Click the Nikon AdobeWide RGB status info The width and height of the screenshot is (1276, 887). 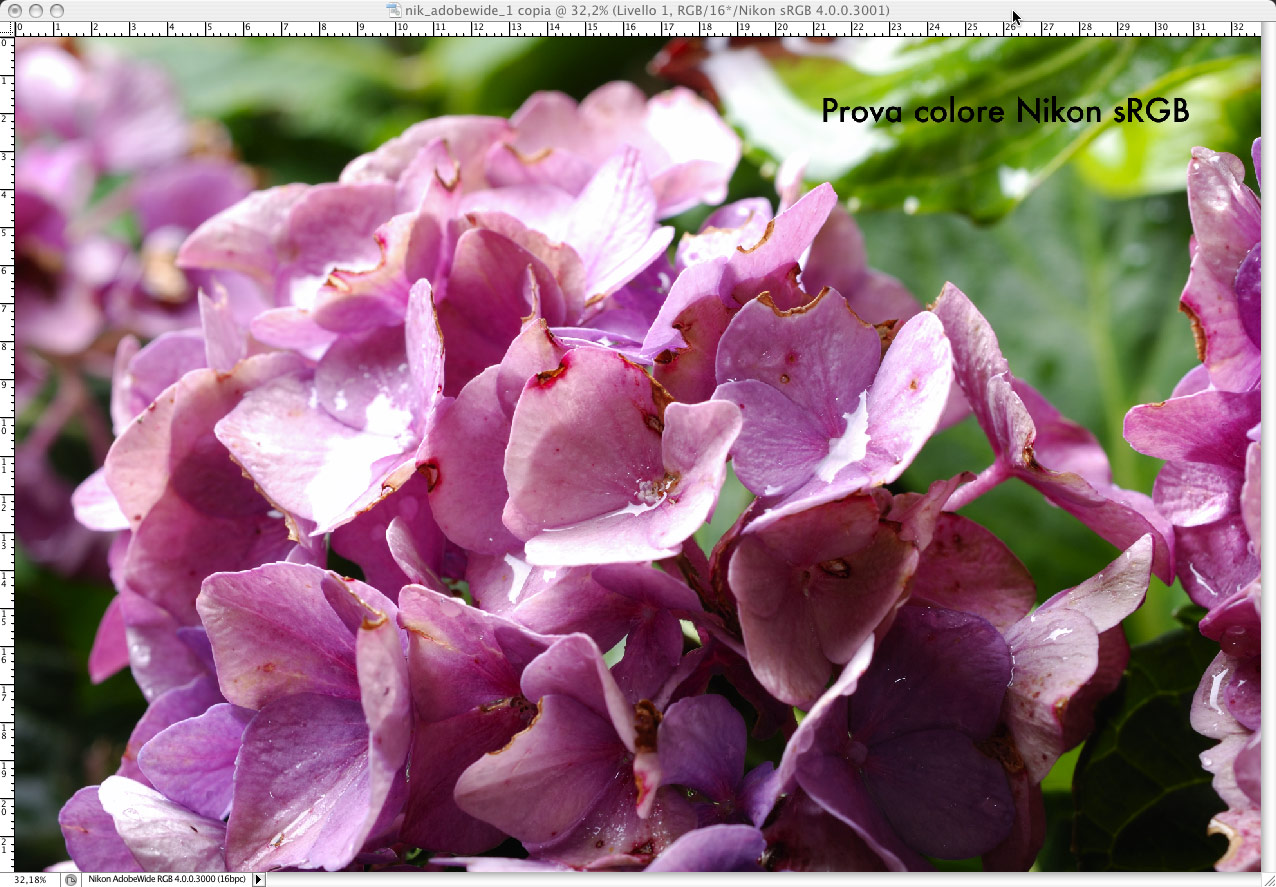point(168,880)
